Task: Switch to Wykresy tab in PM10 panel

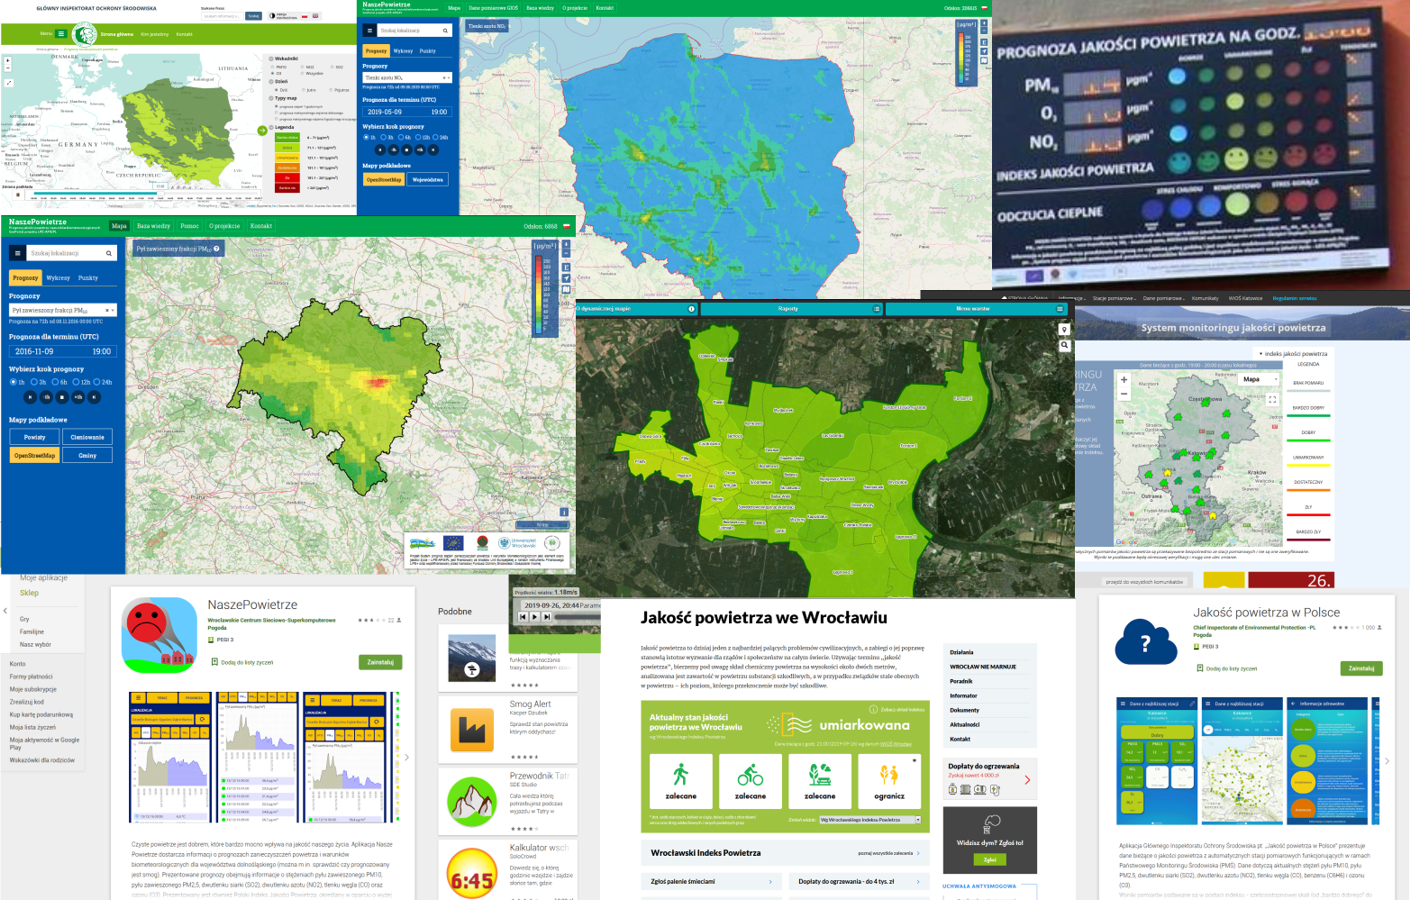Action: [x=58, y=278]
